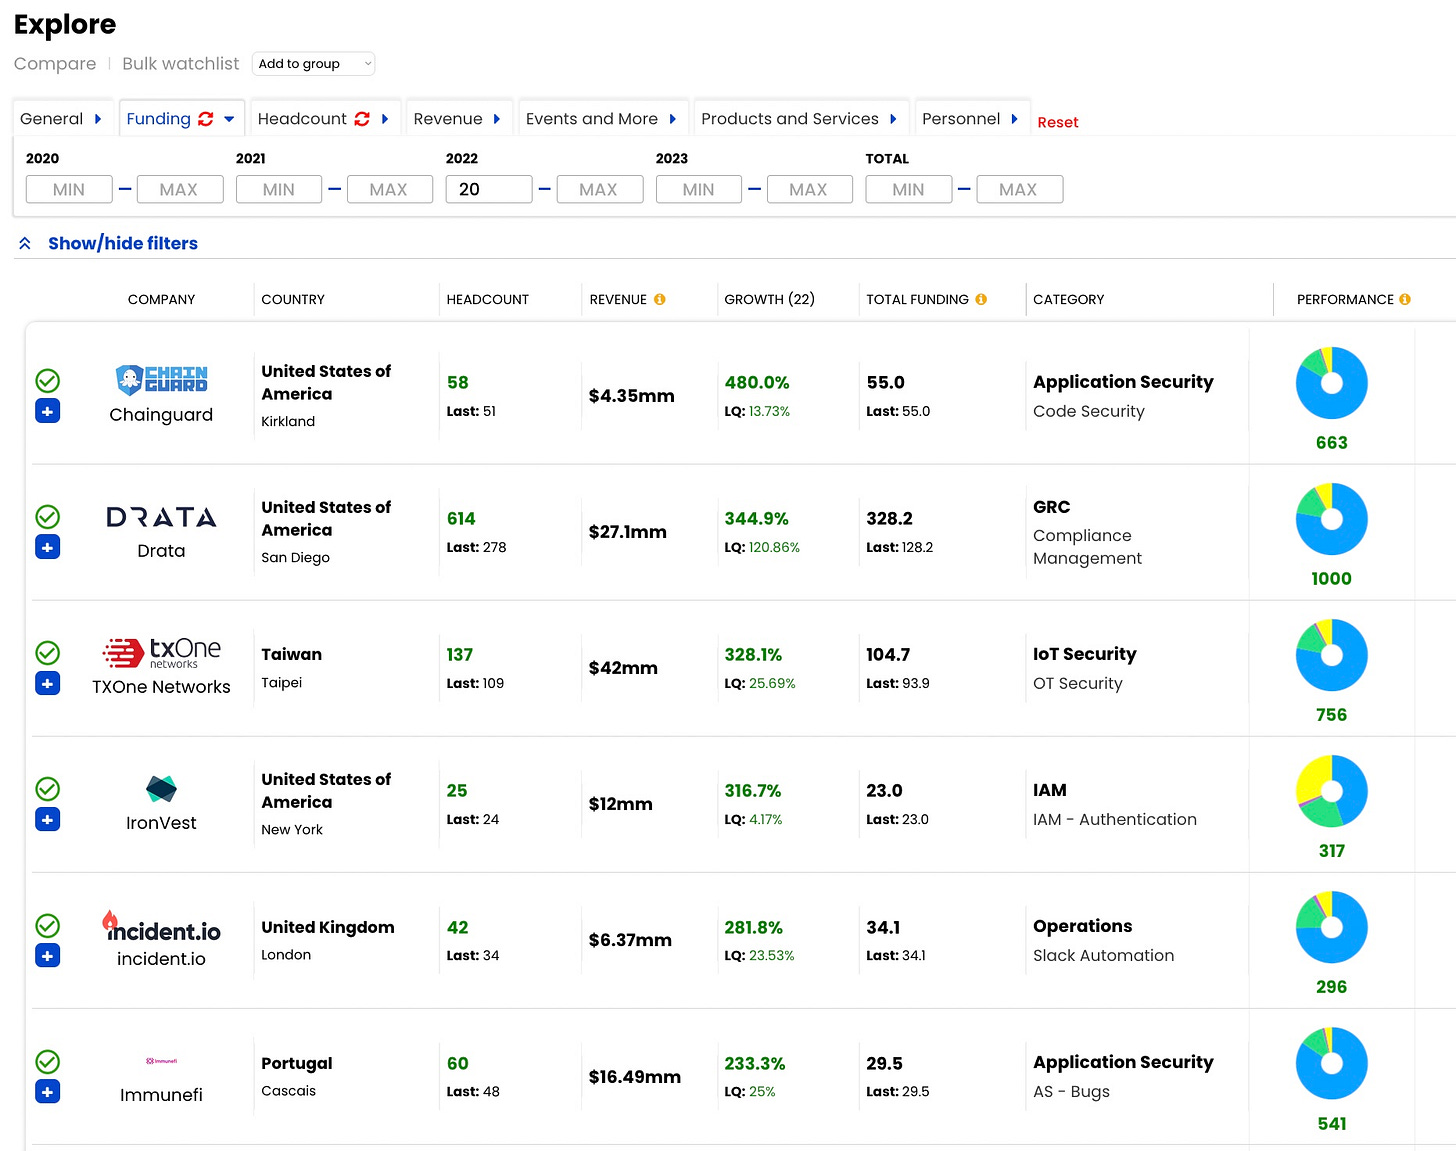
Task: Click the red Reset link
Action: click(x=1058, y=122)
